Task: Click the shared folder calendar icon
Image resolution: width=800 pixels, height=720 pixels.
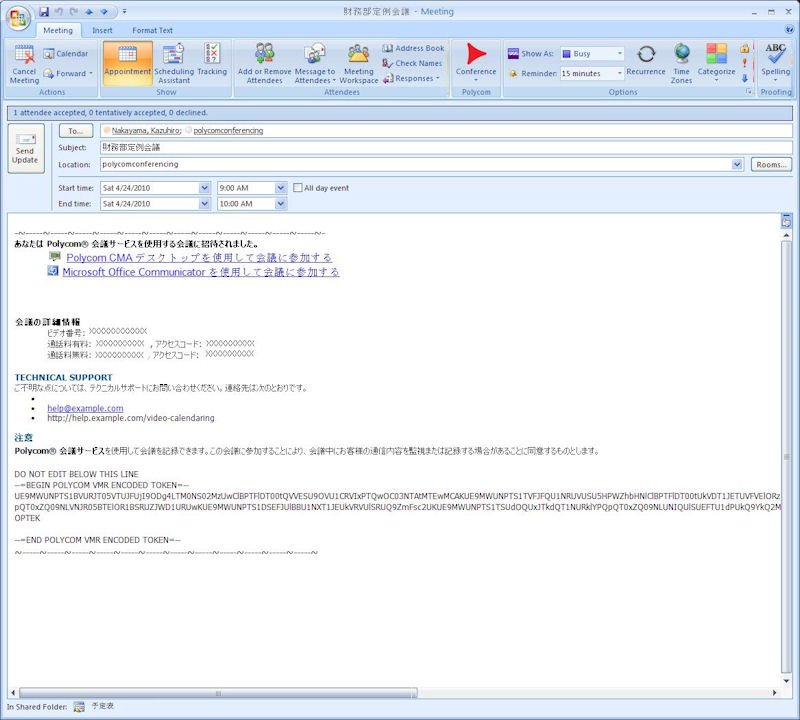Action: pyautogui.click(x=79, y=707)
